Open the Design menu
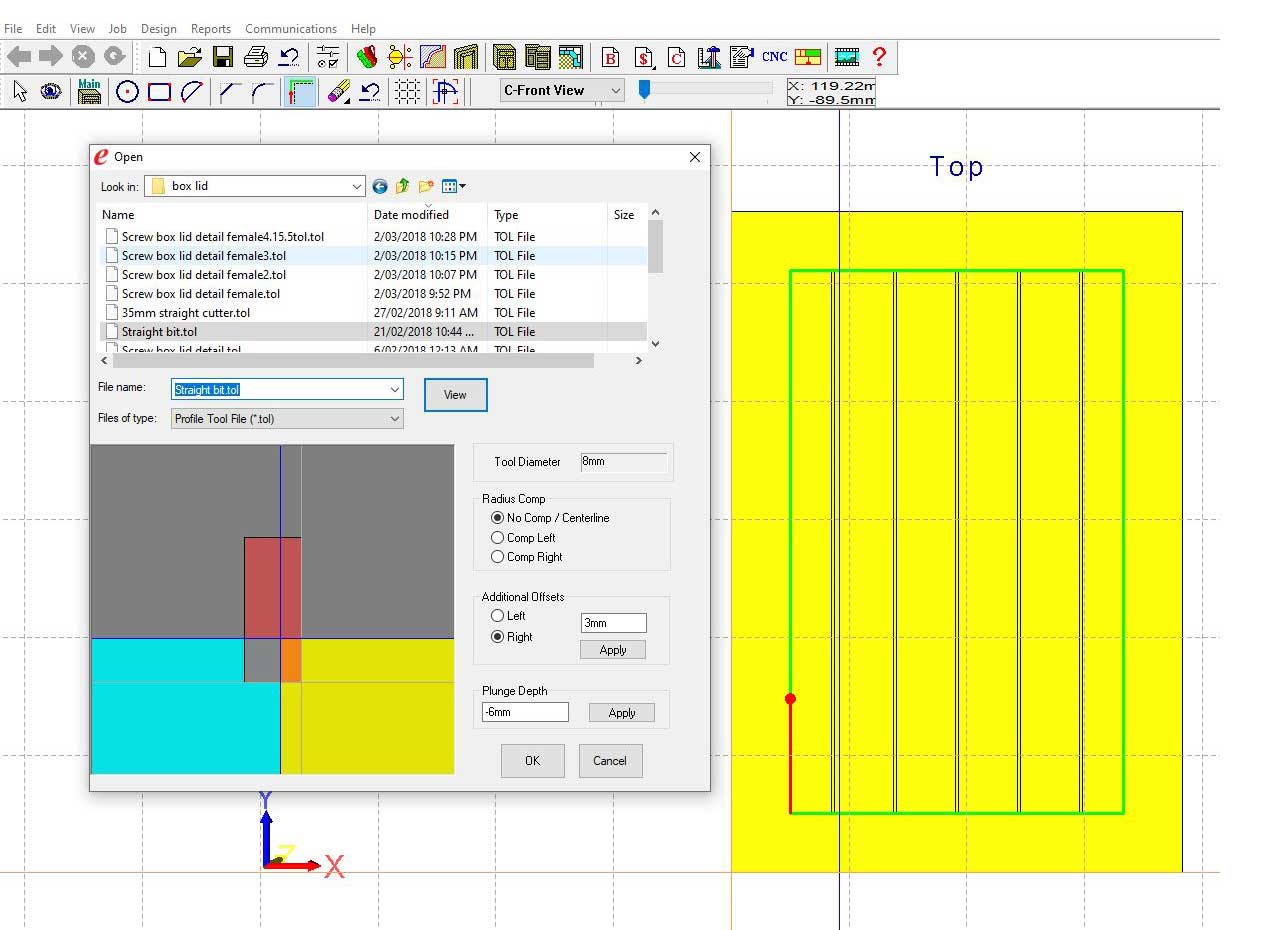Viewport: 1282px width, 930px height. tap(158, 29)
